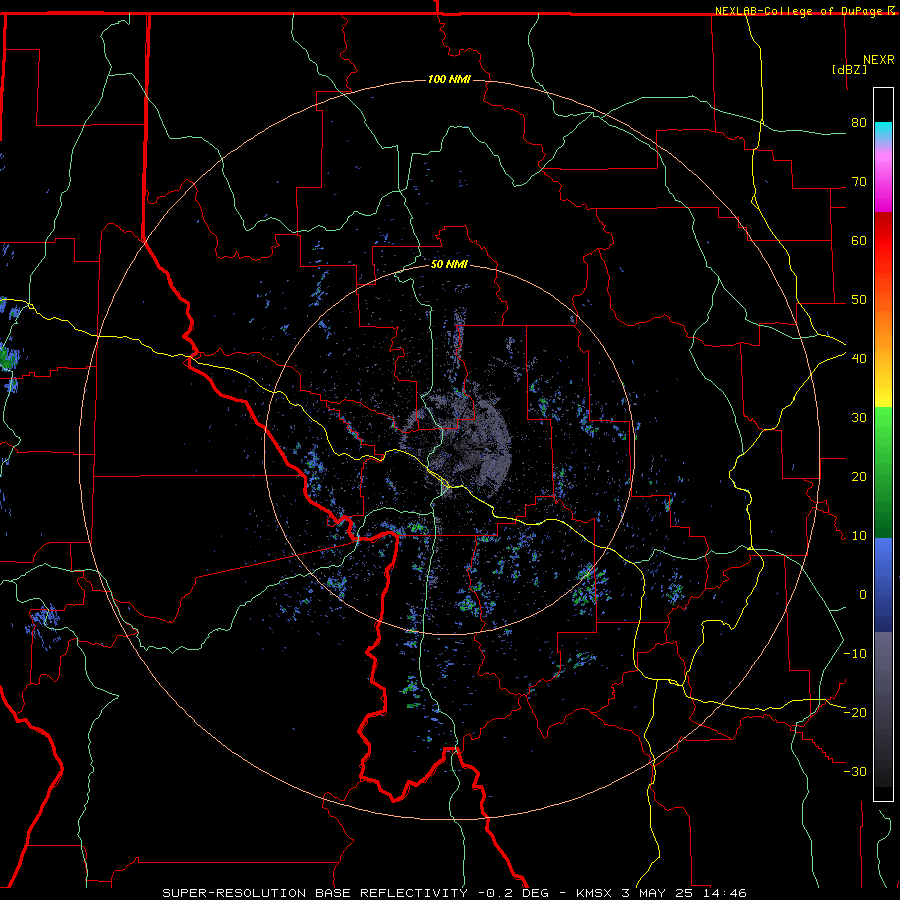Click the -10 value on dBZ scale
Viewport: 900px width, 900px height.
pyautogui.click(x=855, y=654)
